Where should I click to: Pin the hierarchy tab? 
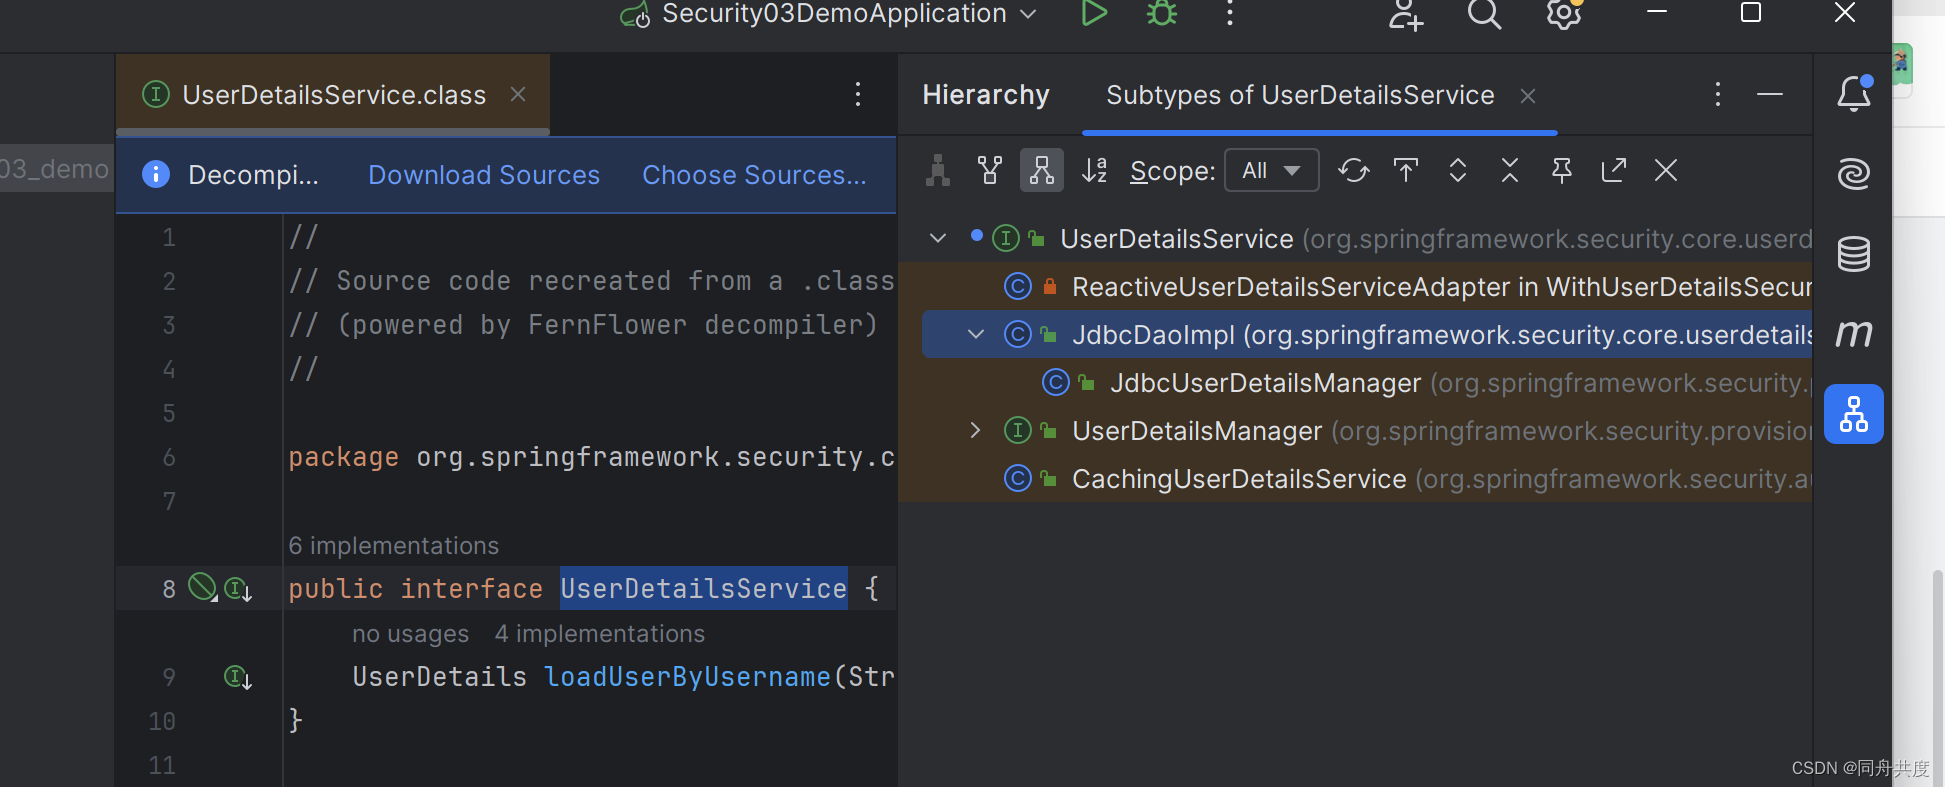(x=1562, y=171)
